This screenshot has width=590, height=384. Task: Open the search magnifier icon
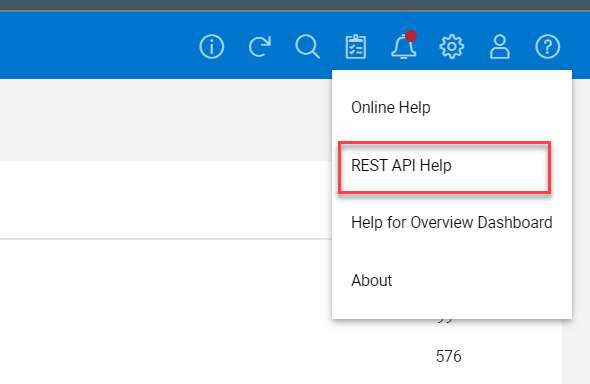307,47
